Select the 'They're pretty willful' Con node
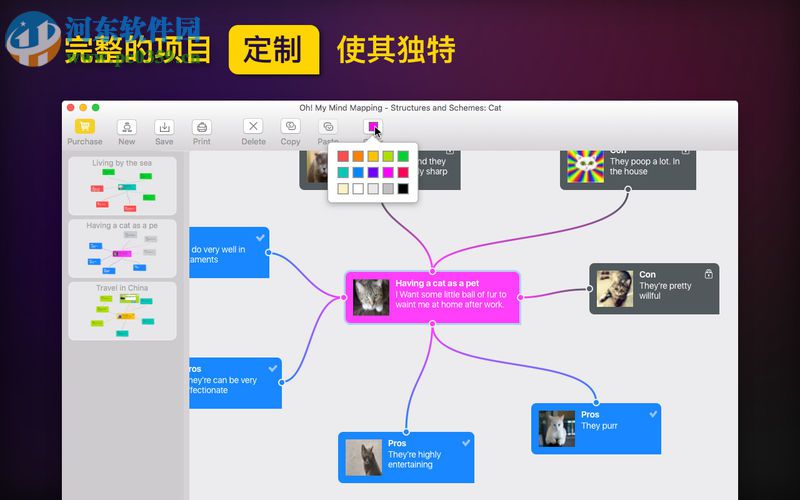 pyautogui.click(x=654, y=289)
